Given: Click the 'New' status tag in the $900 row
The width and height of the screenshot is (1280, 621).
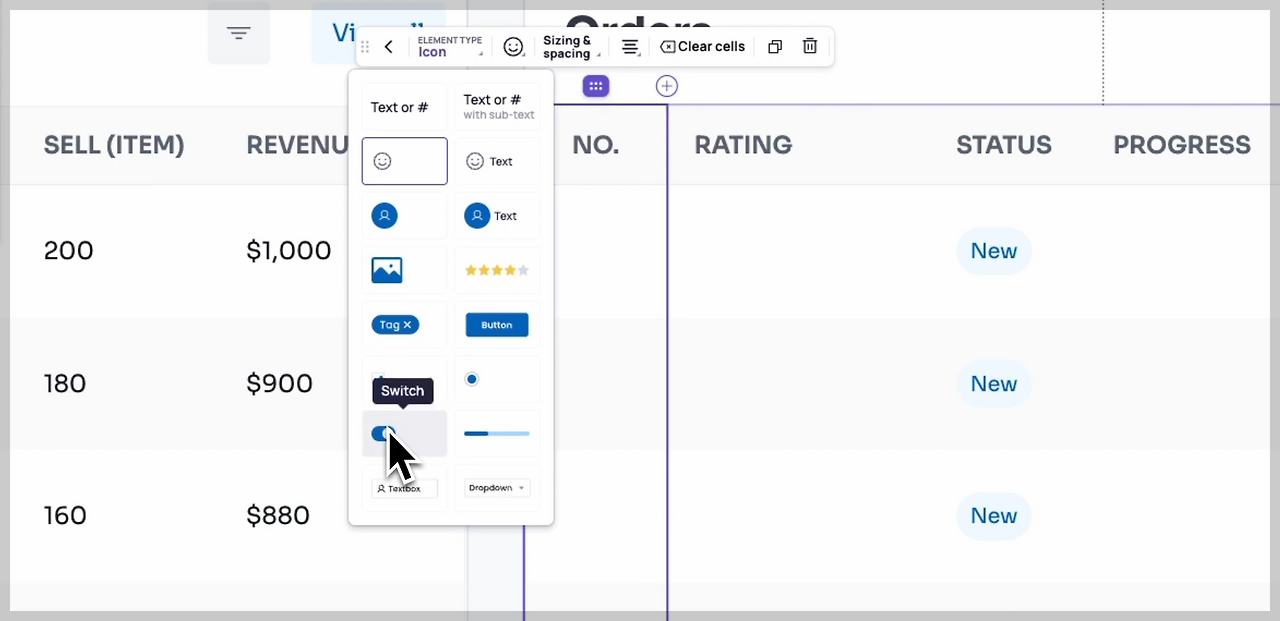Looking at the screenshot, I should 994,384.
